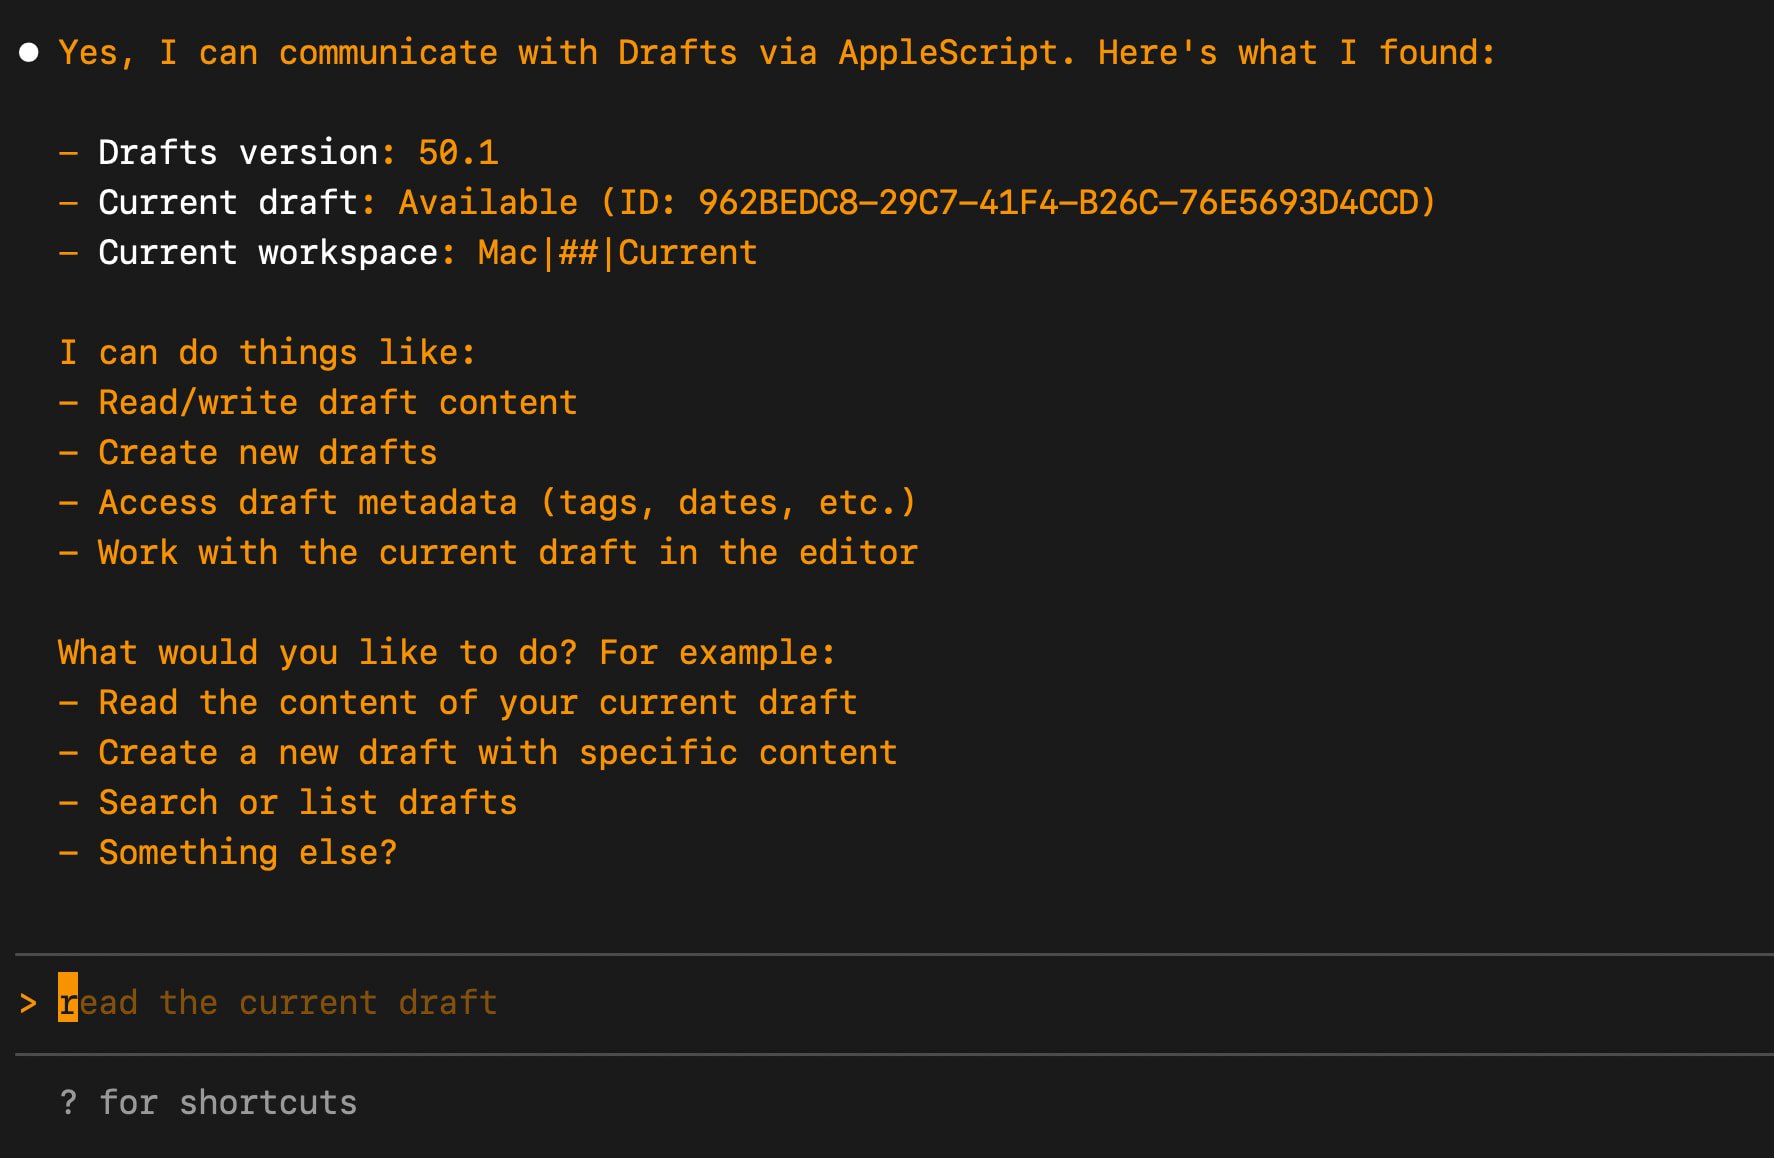This screenshot has width=1774, height=1158.
Task: Click the "Current workspace" label
Action: 268,253
